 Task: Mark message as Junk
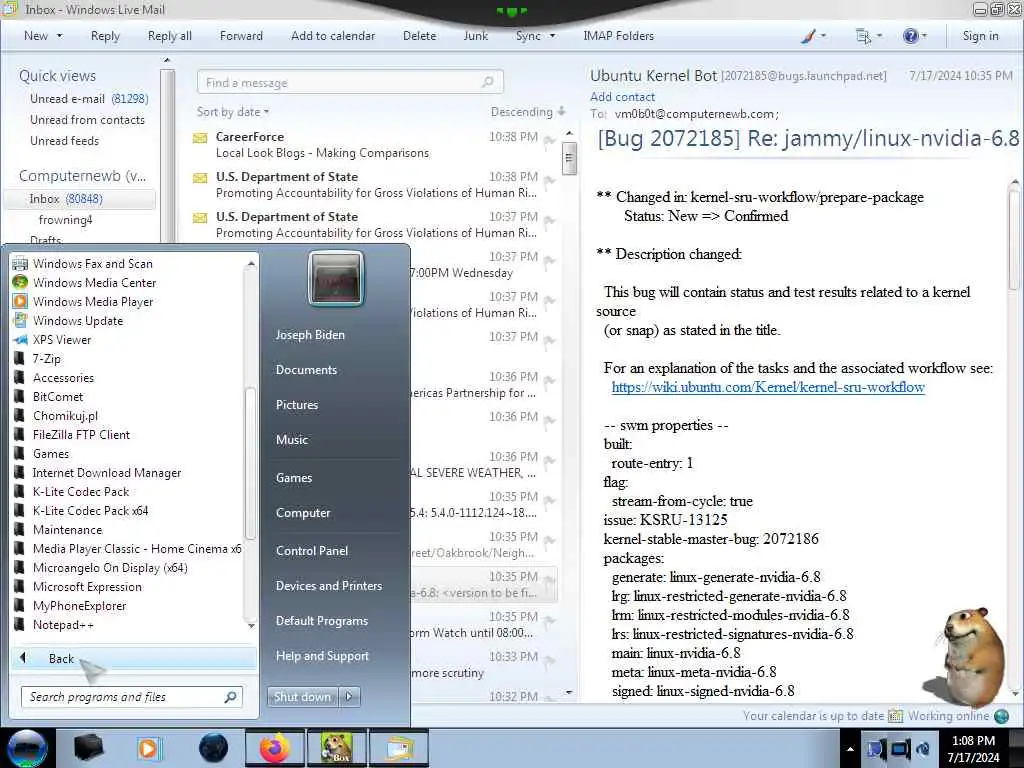tap(475, 36)
